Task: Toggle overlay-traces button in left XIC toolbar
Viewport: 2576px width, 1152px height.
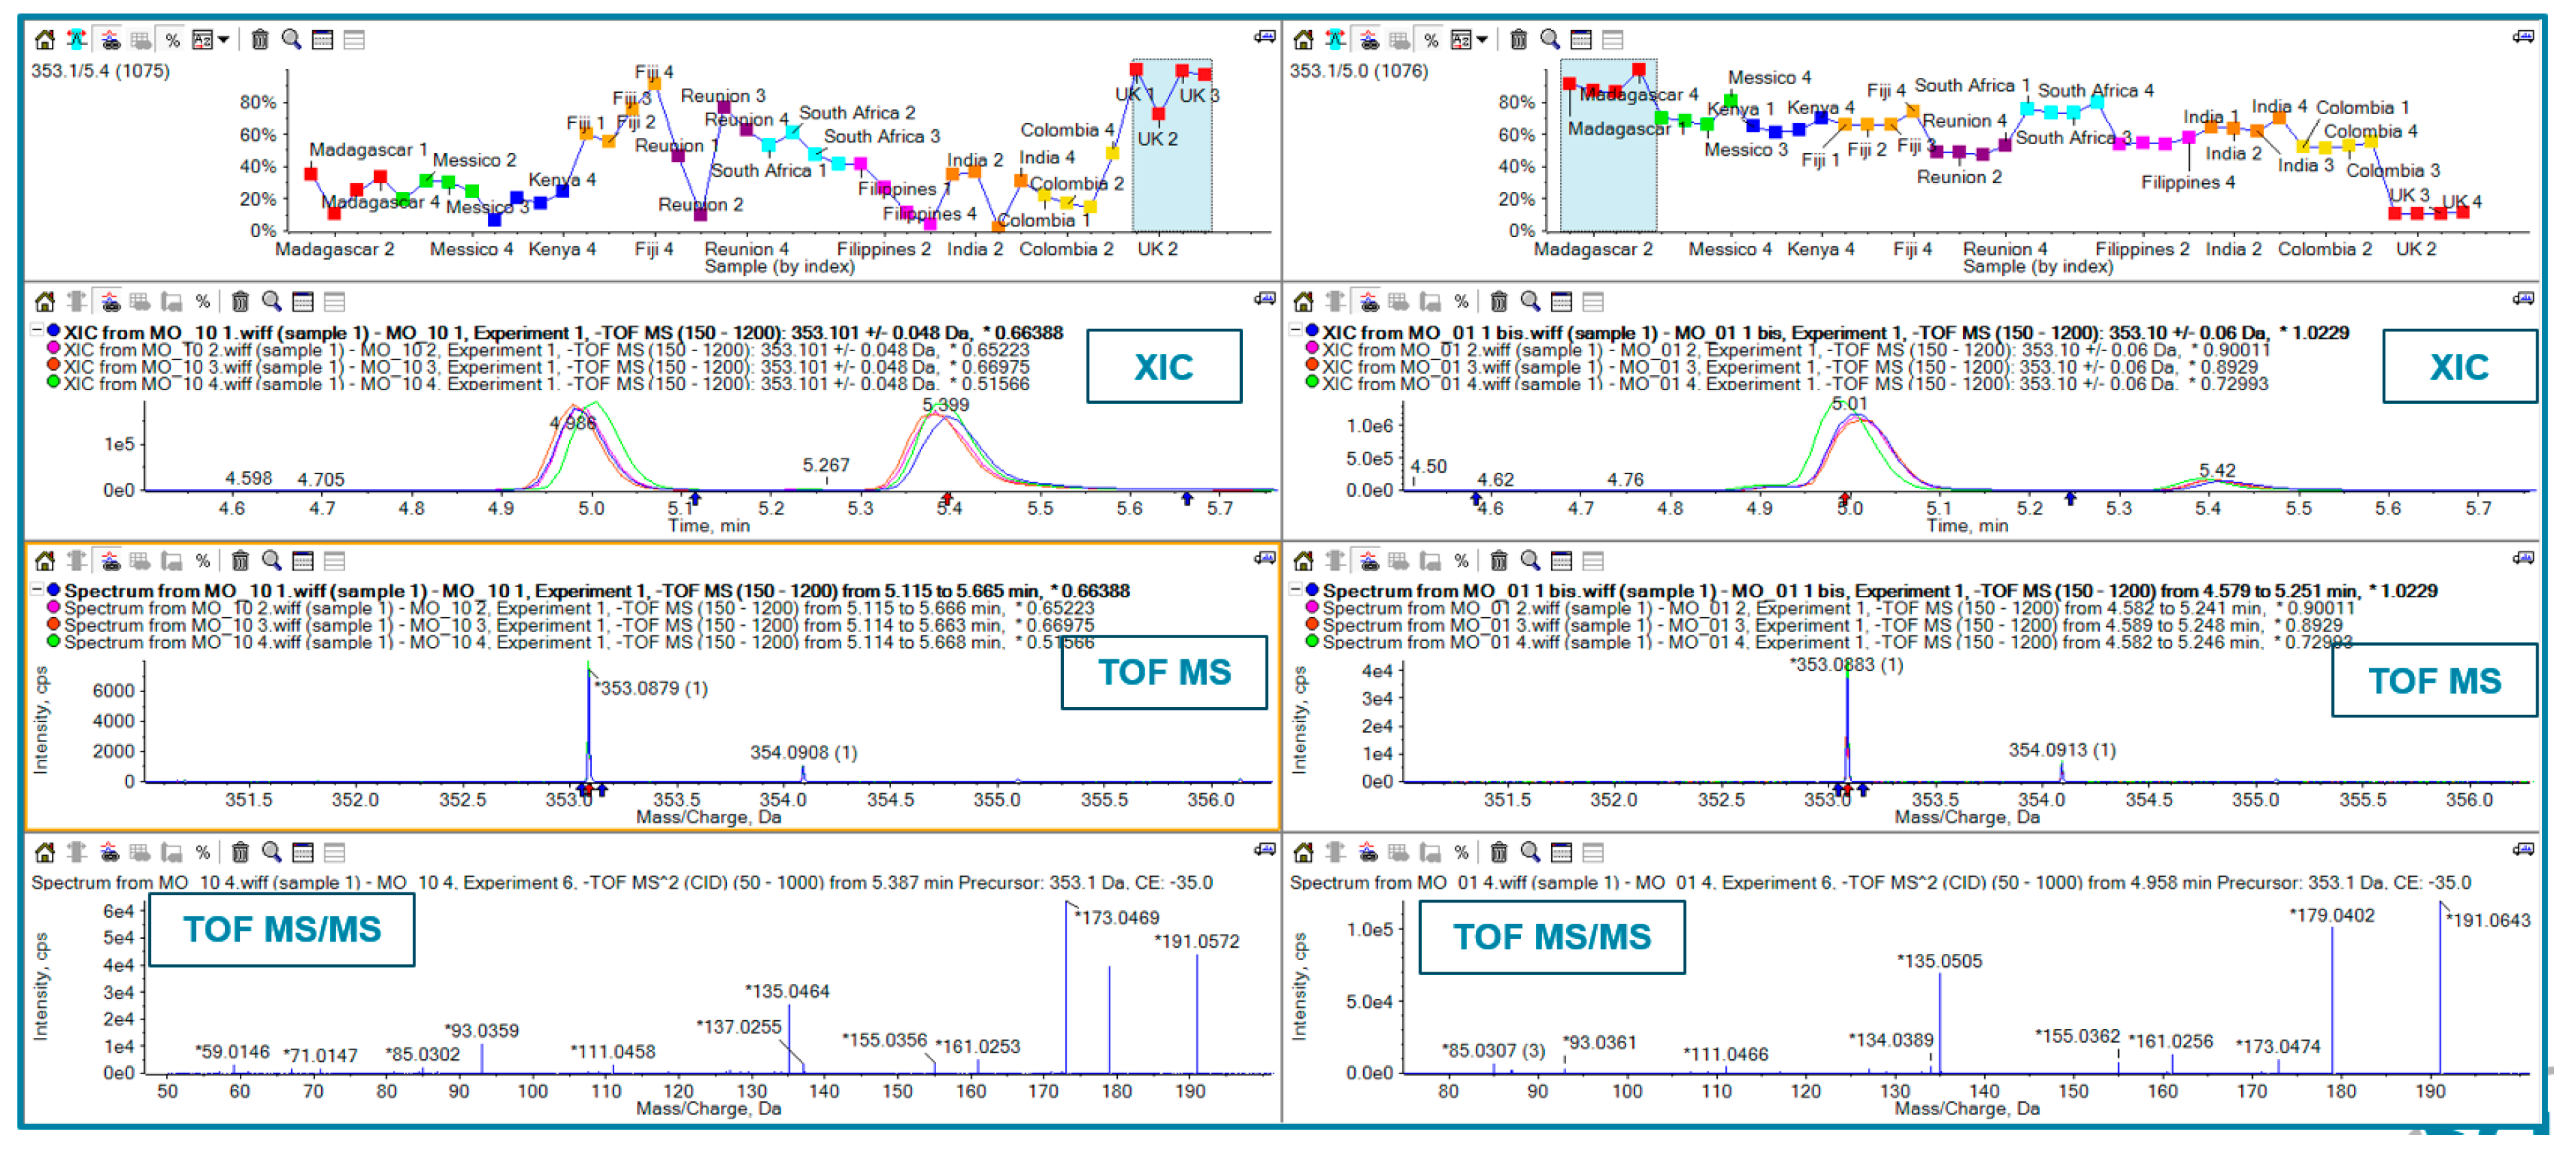Action: coord(110,302)
